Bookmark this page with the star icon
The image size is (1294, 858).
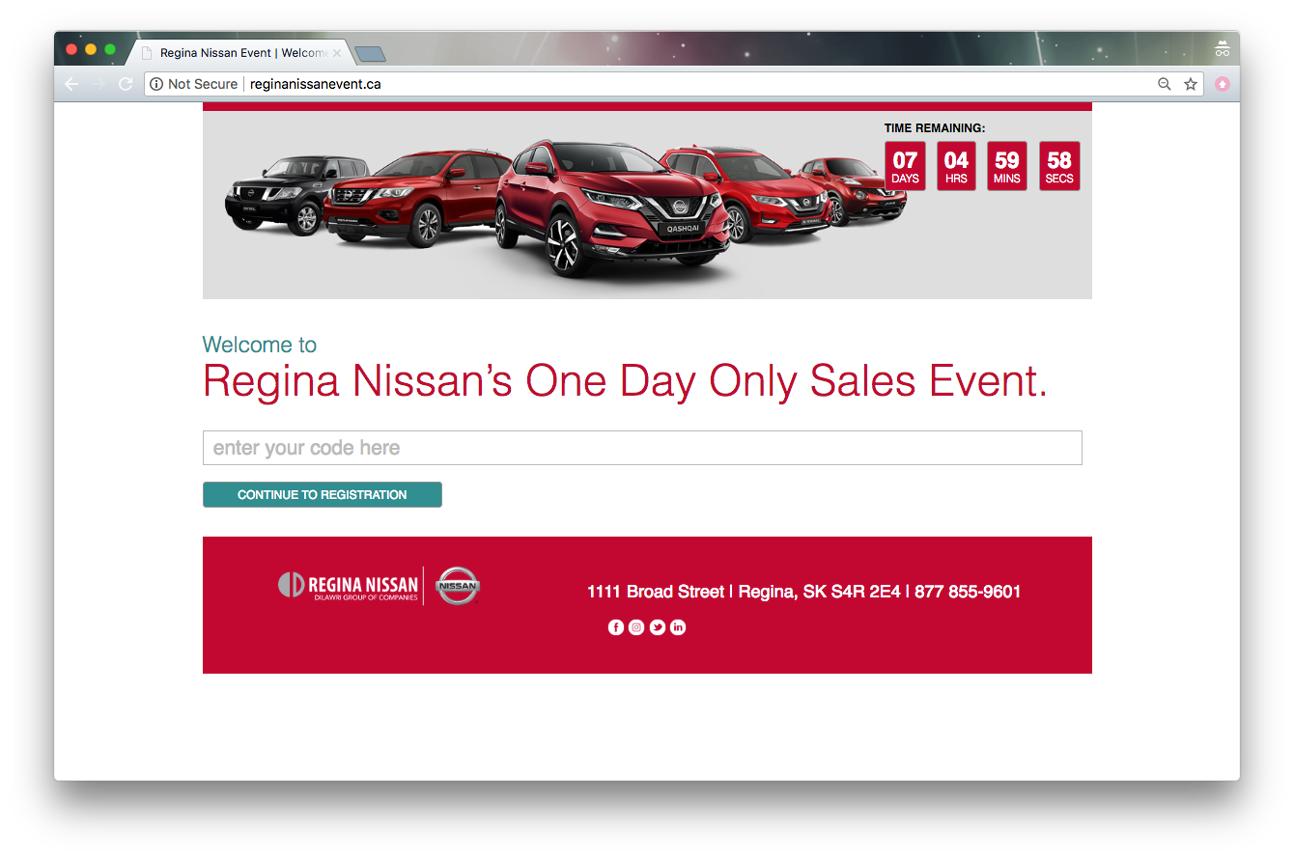click(1190, 84)
